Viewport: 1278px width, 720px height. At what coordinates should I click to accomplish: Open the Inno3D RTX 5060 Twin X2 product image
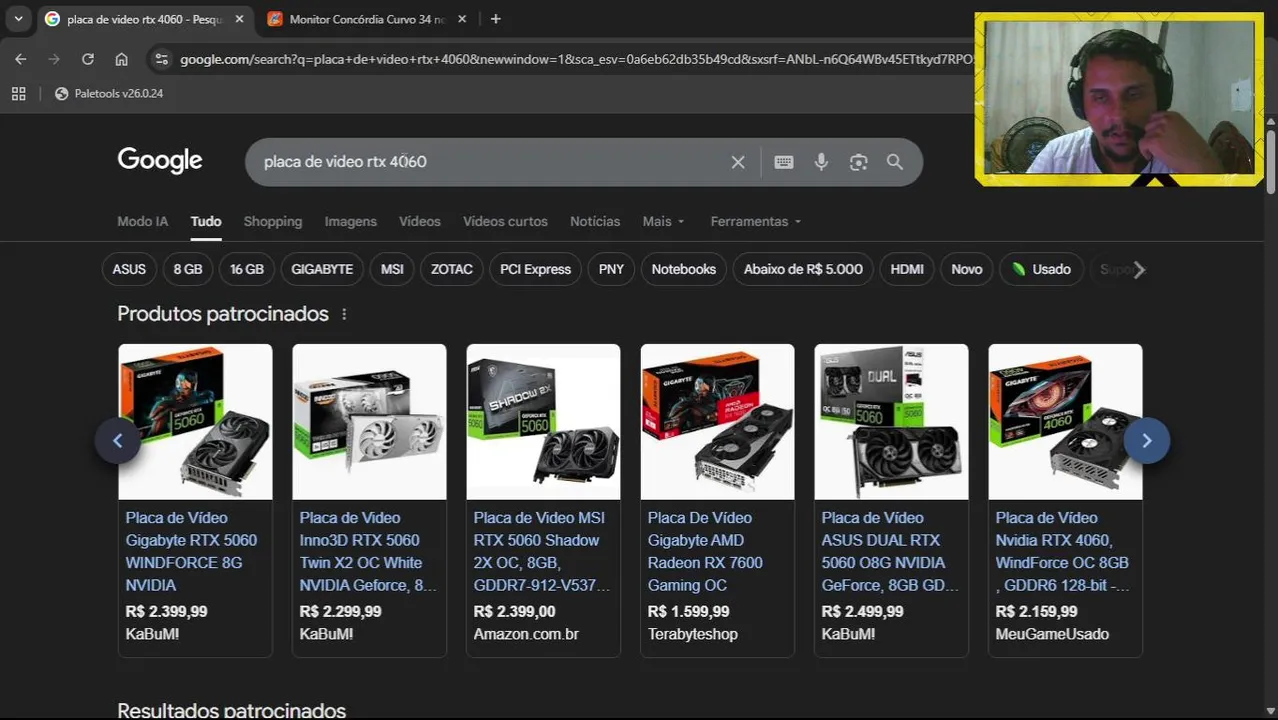[369, 422]
